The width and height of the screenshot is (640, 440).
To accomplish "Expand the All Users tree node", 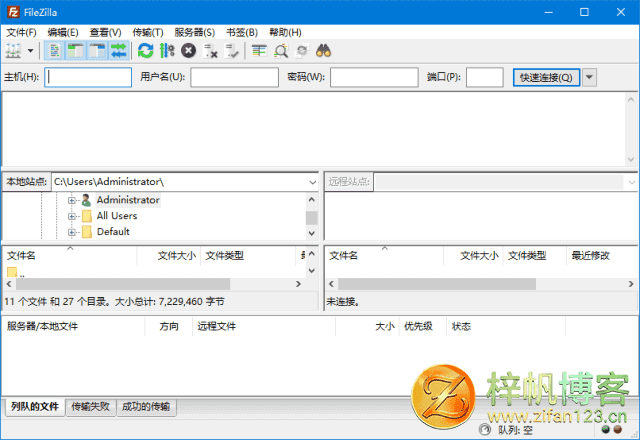I will coord(71,216).
